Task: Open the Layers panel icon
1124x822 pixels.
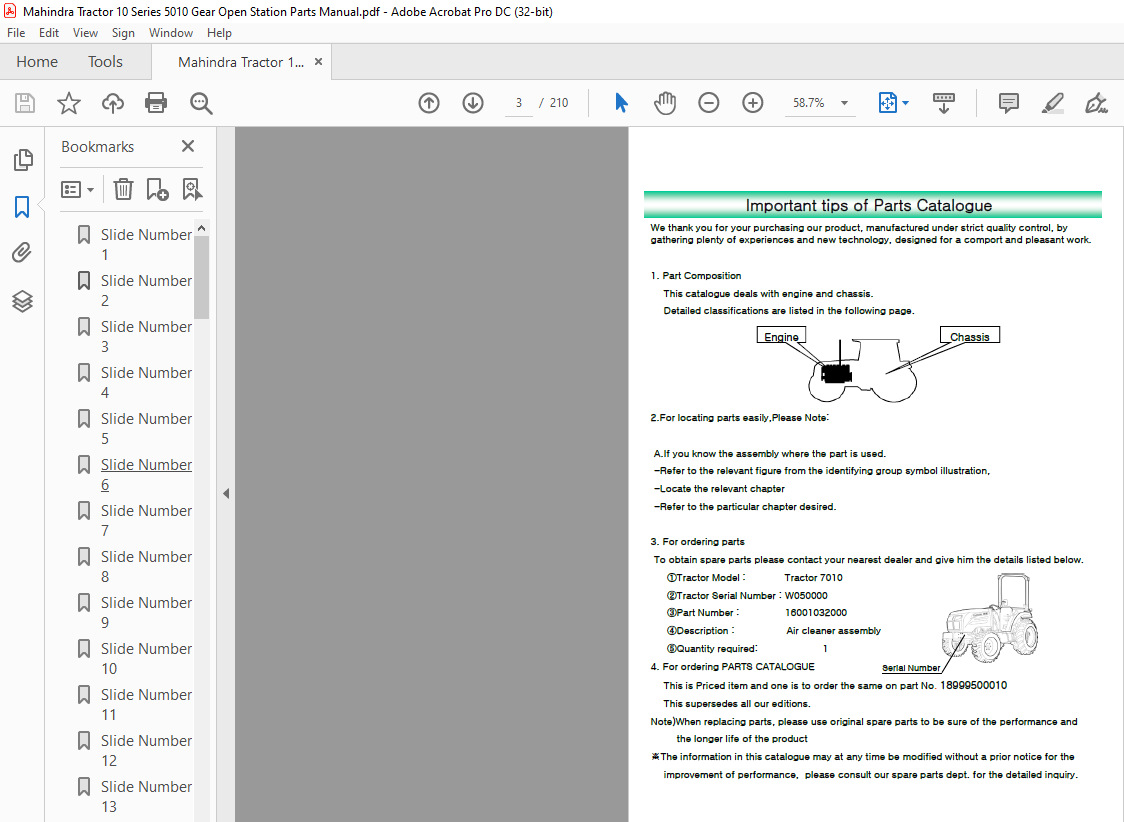Action: point(22,301)
